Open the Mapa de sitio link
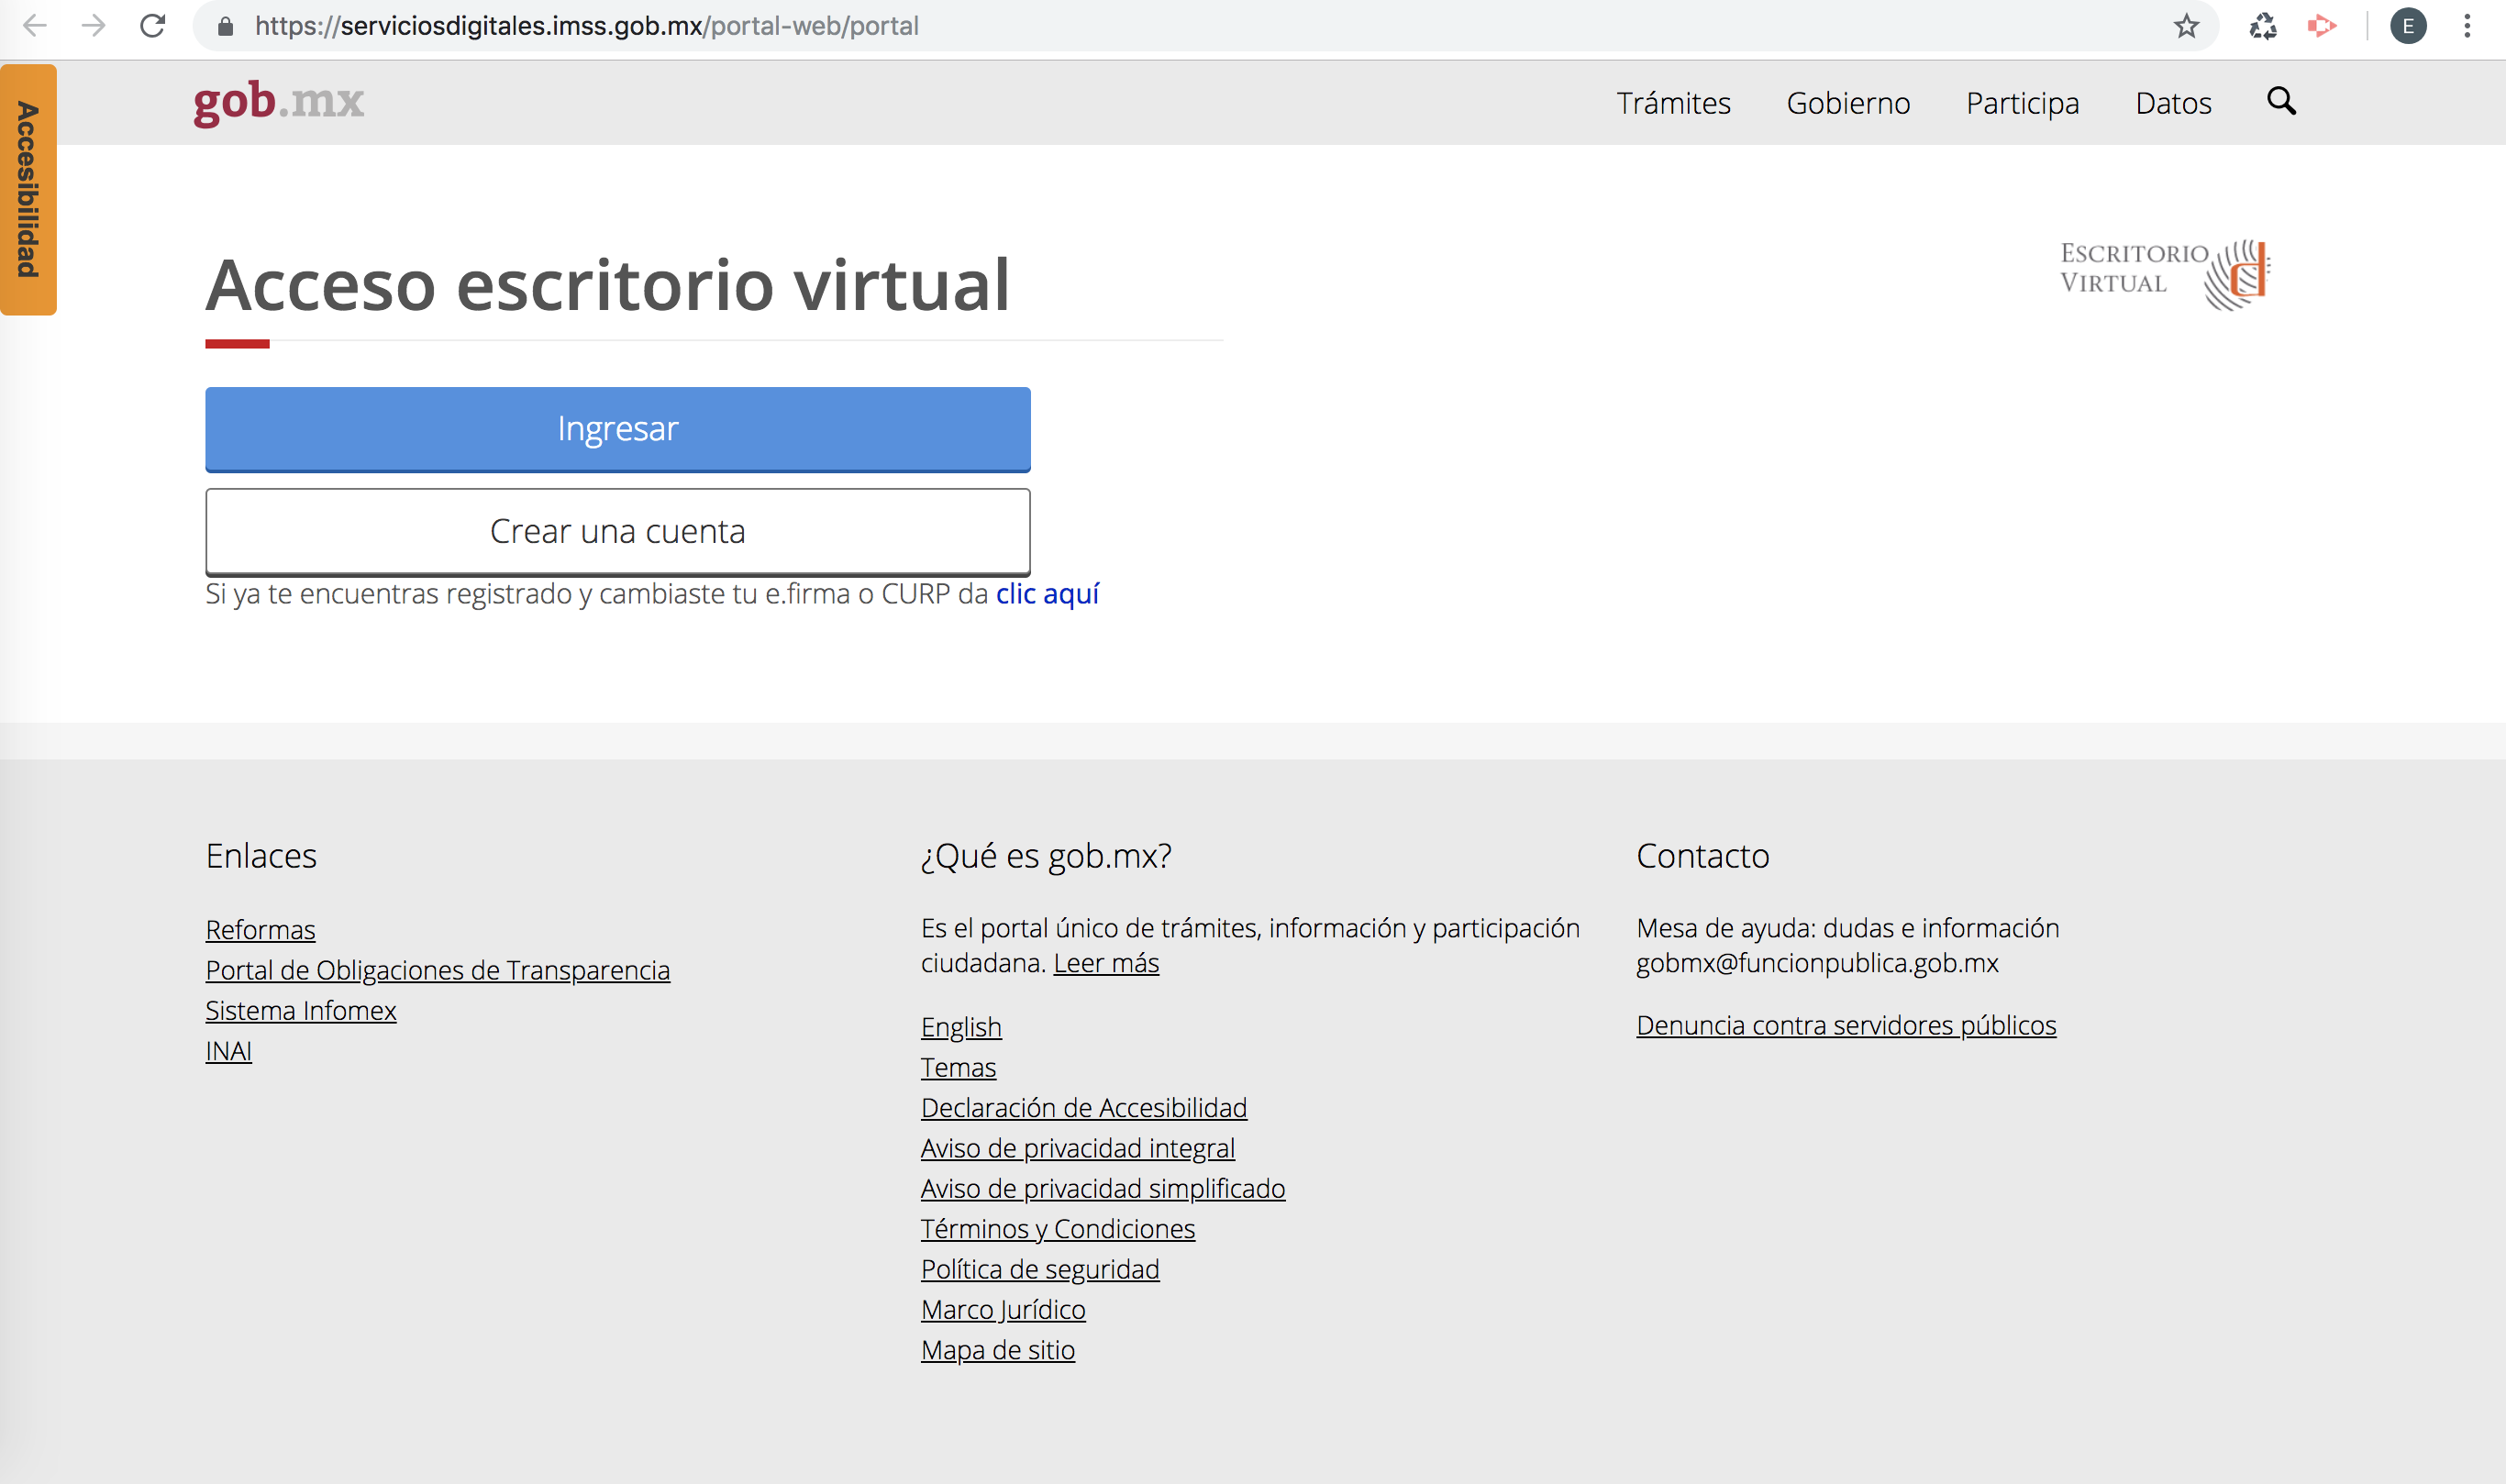This screenshot has width=2506, height=1484. pyautogui.click(x=998, y=1350)
